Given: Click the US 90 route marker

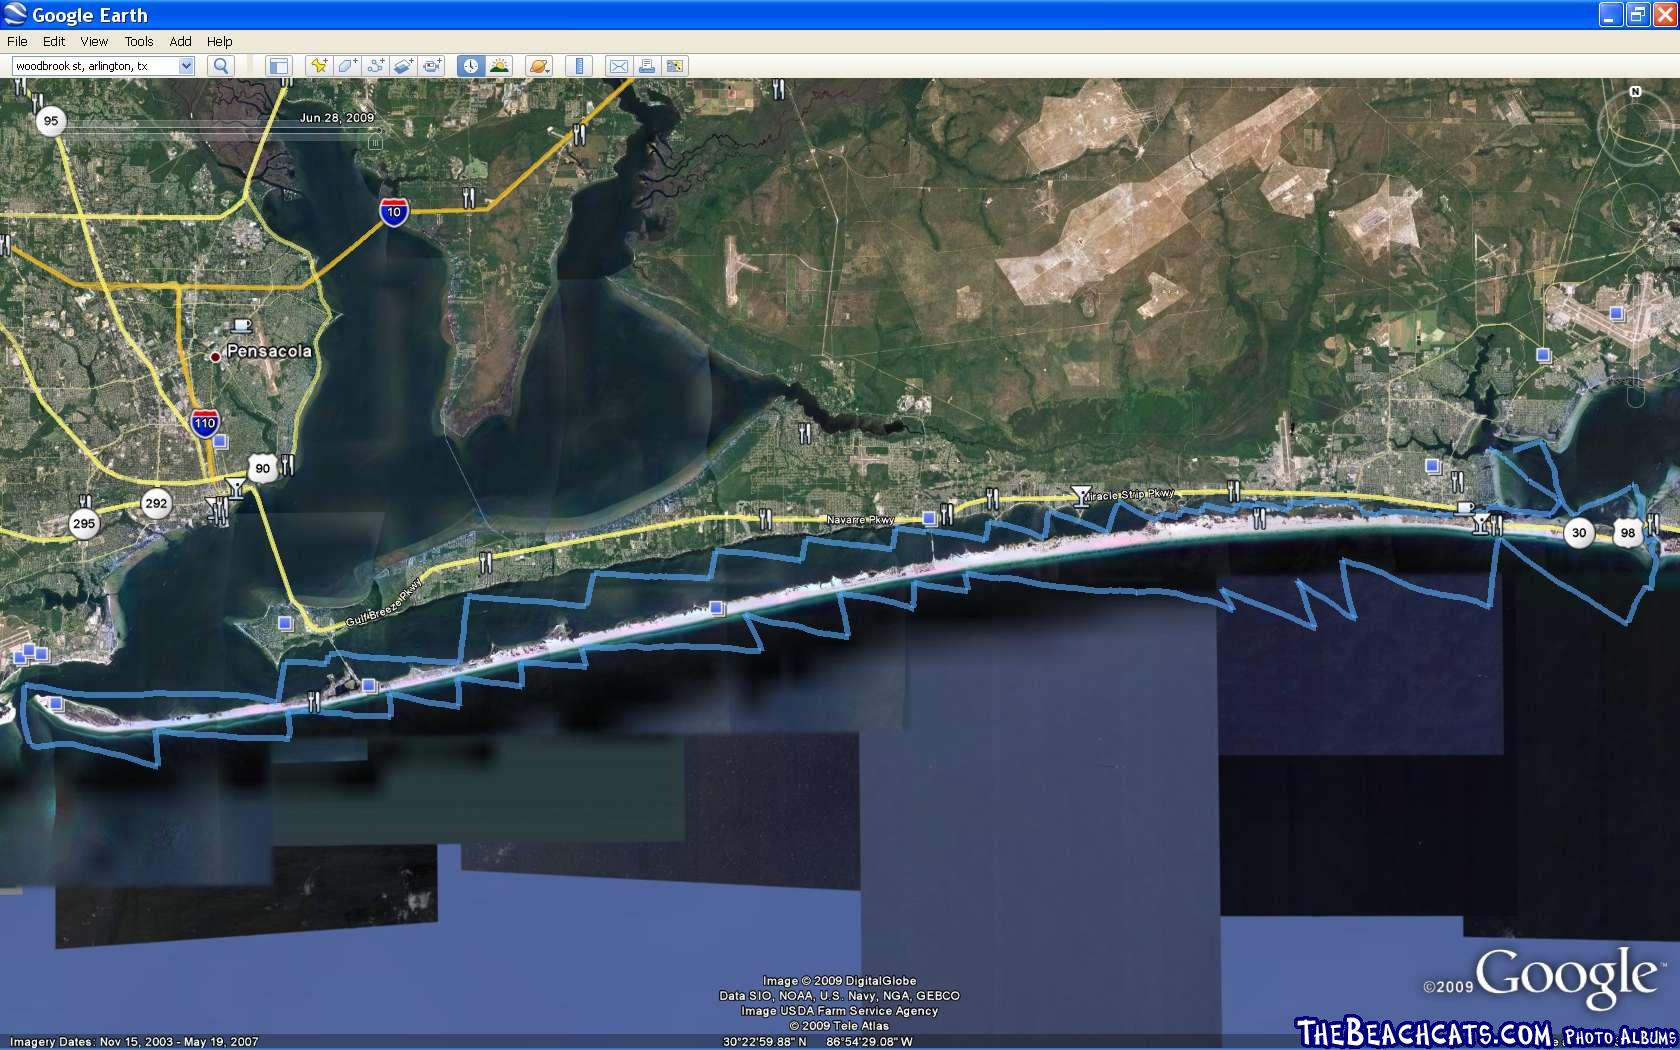Looking at the screenshot, I should (x=262, y=468).
